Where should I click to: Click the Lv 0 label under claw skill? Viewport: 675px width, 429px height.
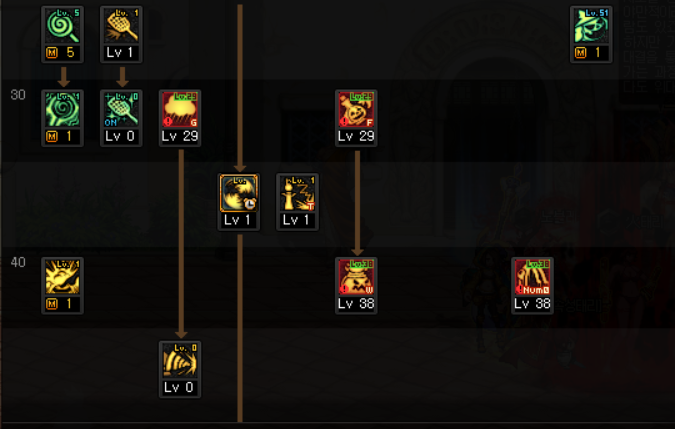click(179, 388)
